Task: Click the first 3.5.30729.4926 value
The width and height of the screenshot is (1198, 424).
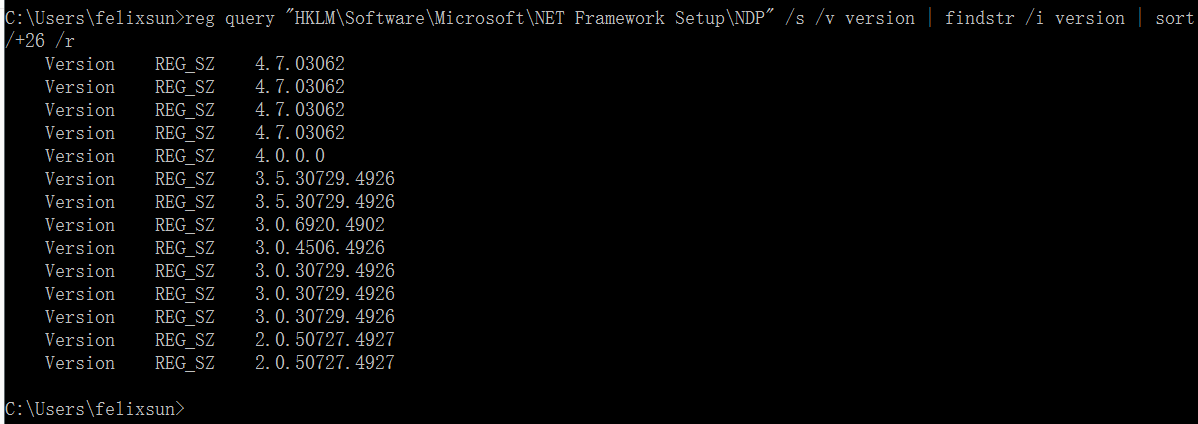Action: [x=324, y=179]
